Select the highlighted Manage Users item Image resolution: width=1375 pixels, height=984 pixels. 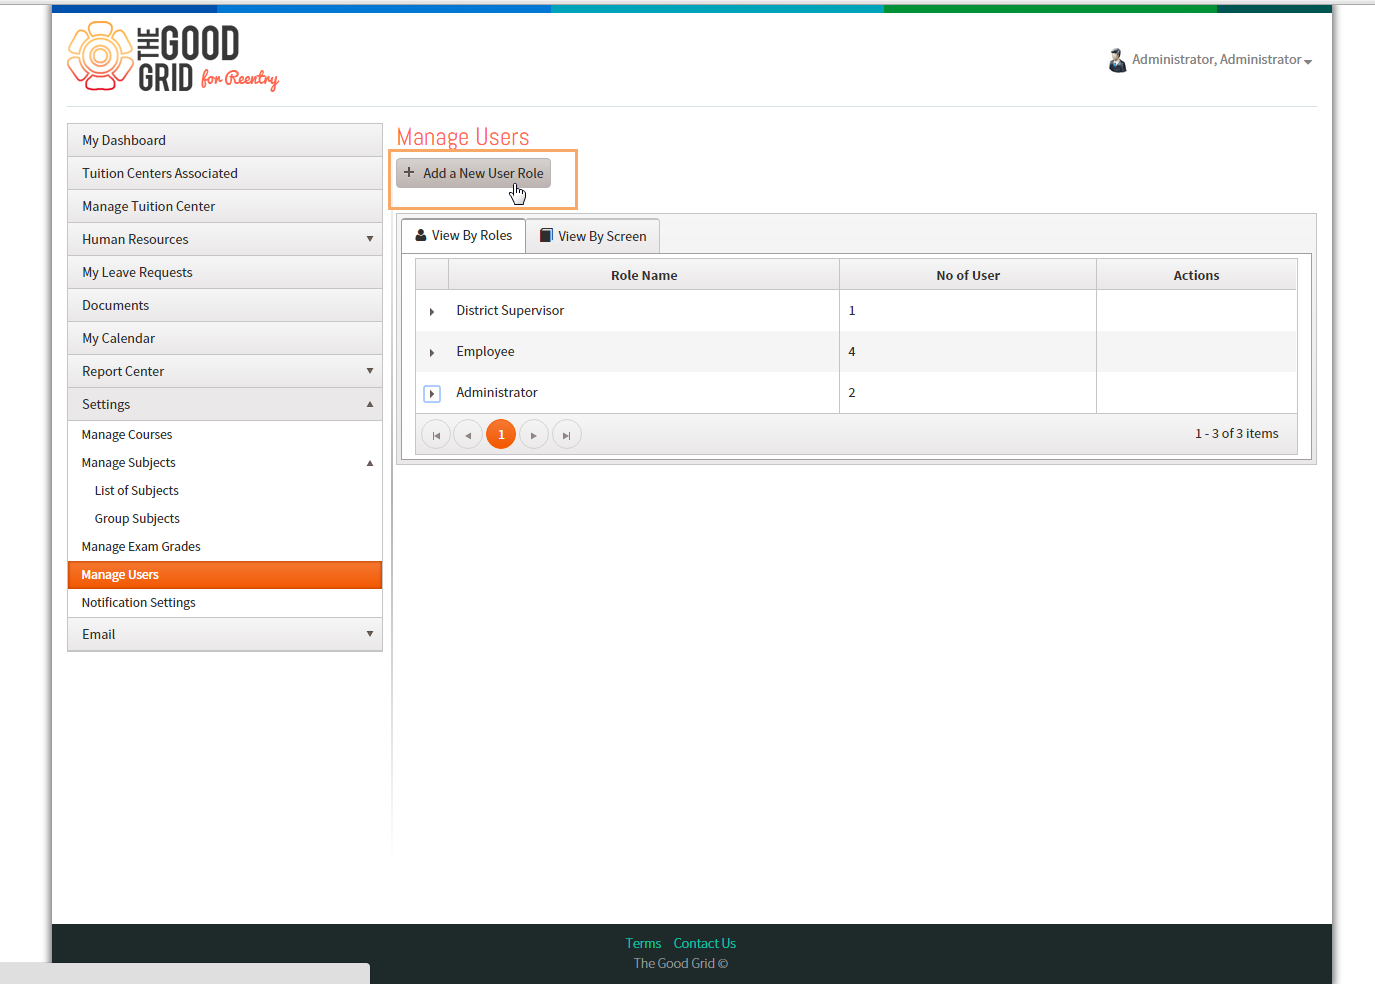(x=225, y=575)
